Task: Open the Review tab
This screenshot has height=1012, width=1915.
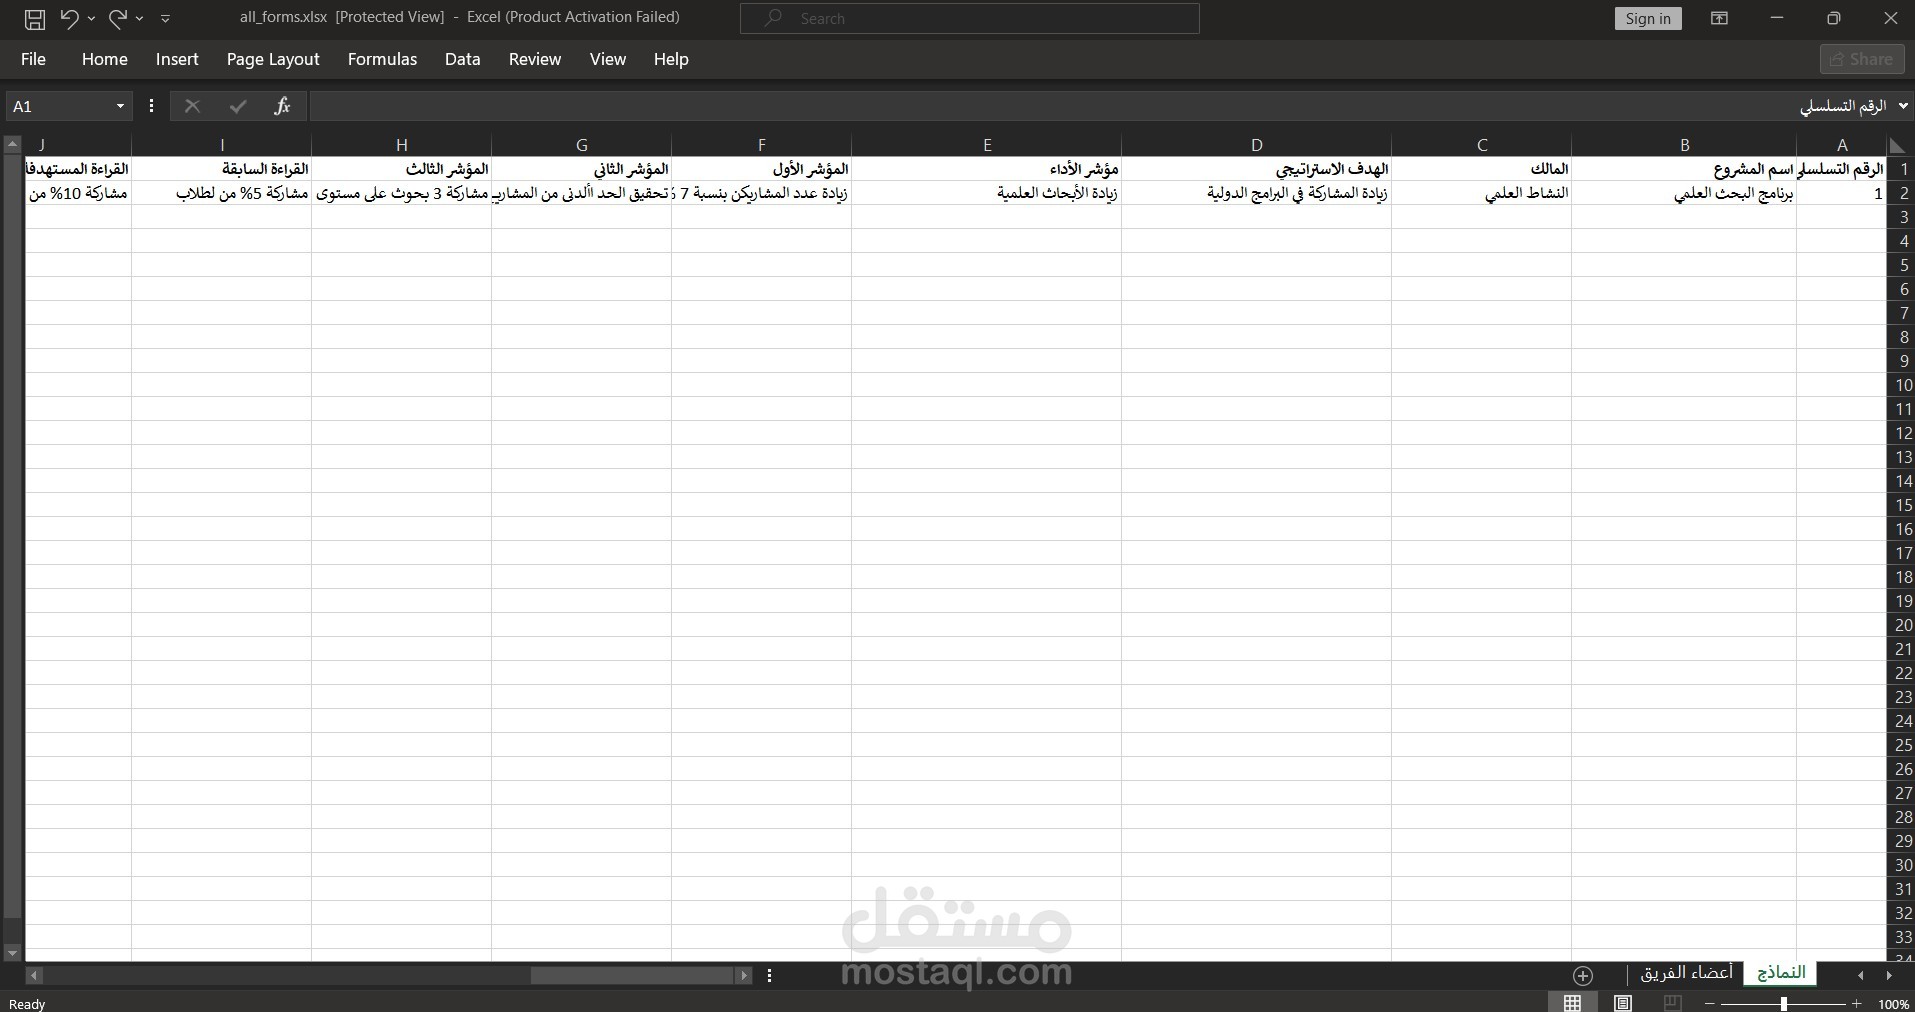Action: pyautogui.click(x=535, y=59)
